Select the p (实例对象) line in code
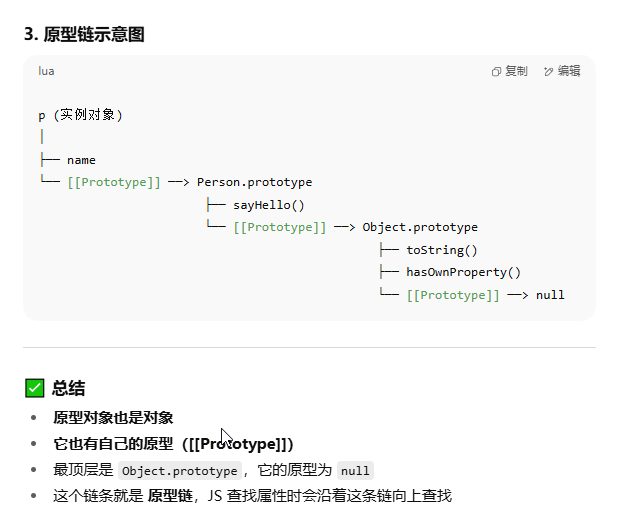This screenshot has width=623, height=532. coord(80,115)
